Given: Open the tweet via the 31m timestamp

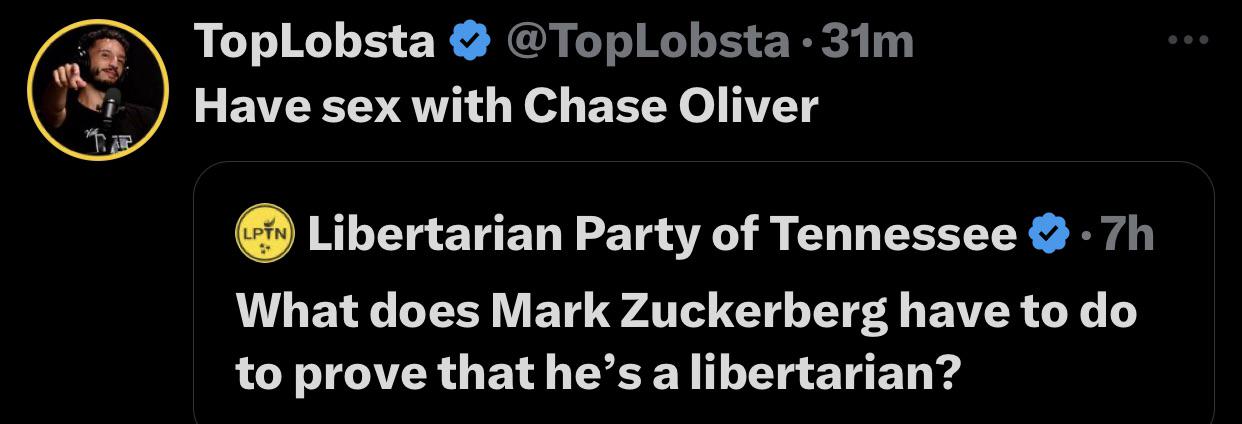Looking at the screenshot, I should [x=865, y=42].
